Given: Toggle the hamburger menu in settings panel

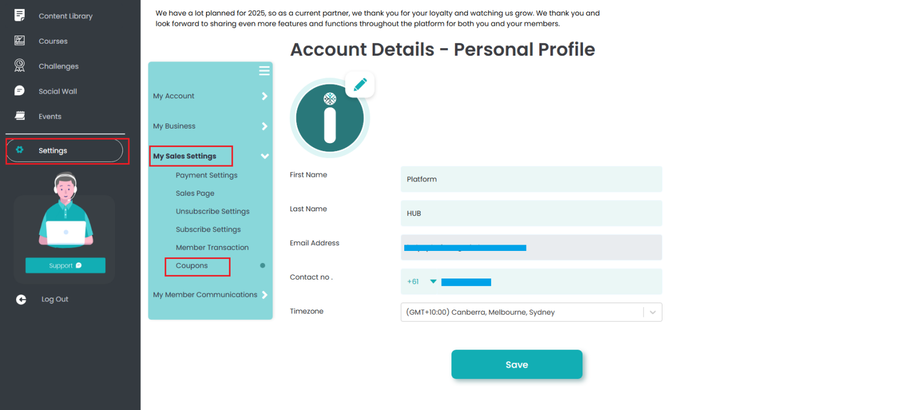Looking at the screenshot, I should pos(264,71).
